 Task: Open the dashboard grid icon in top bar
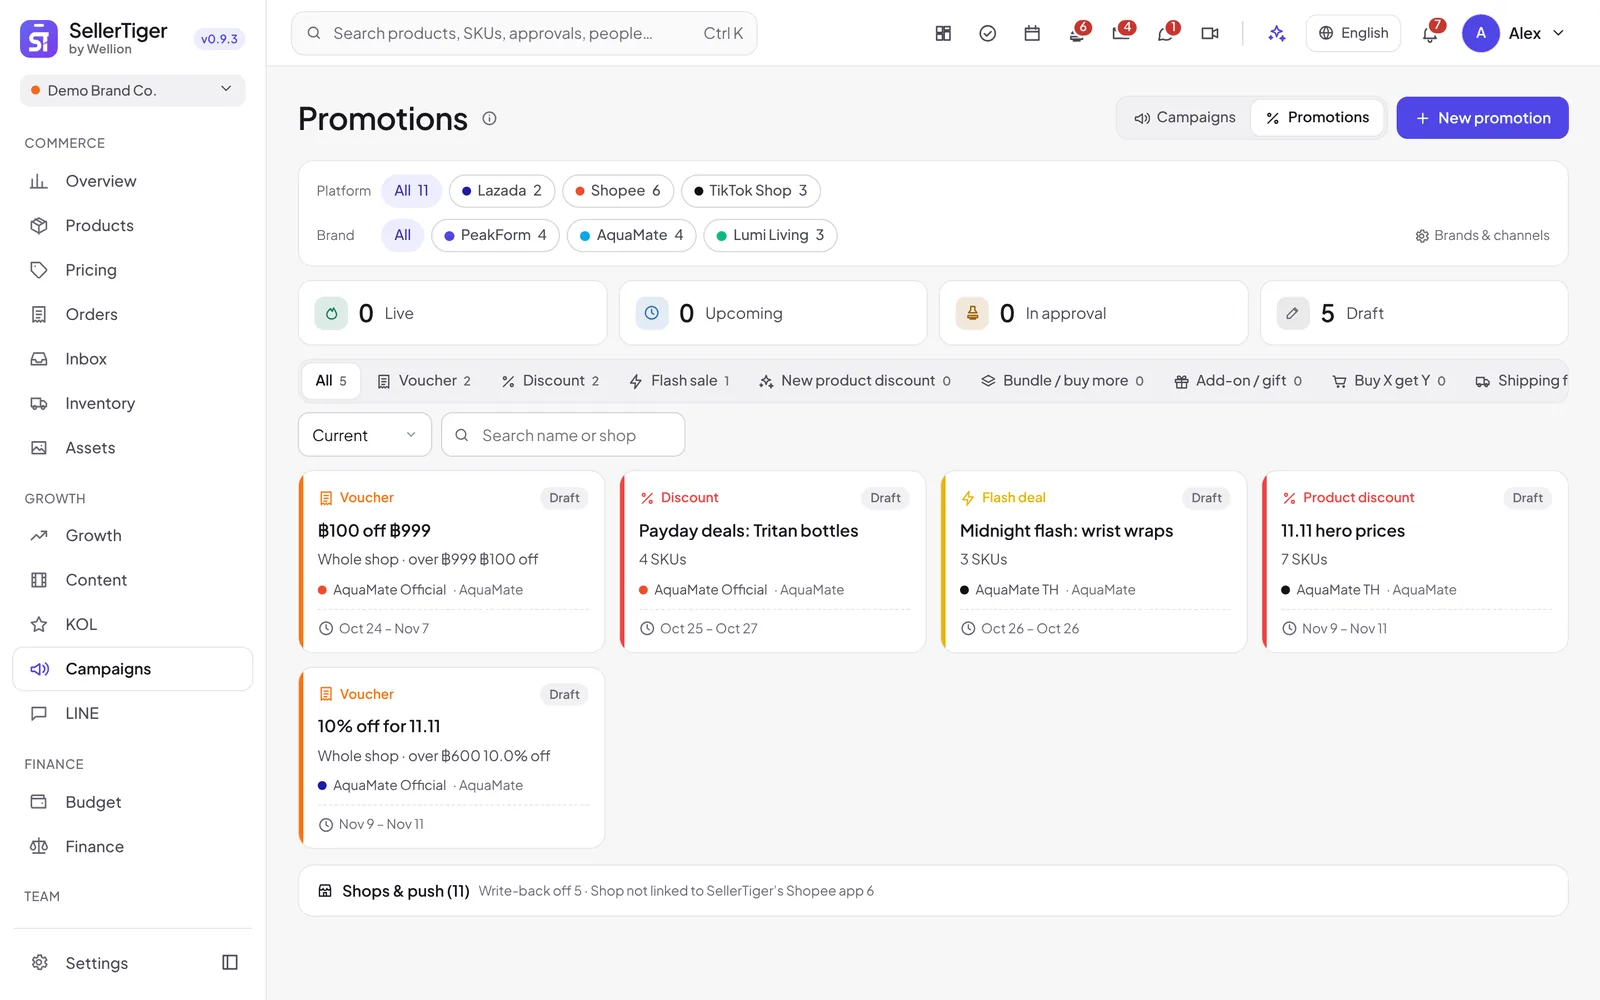[943, 33]
